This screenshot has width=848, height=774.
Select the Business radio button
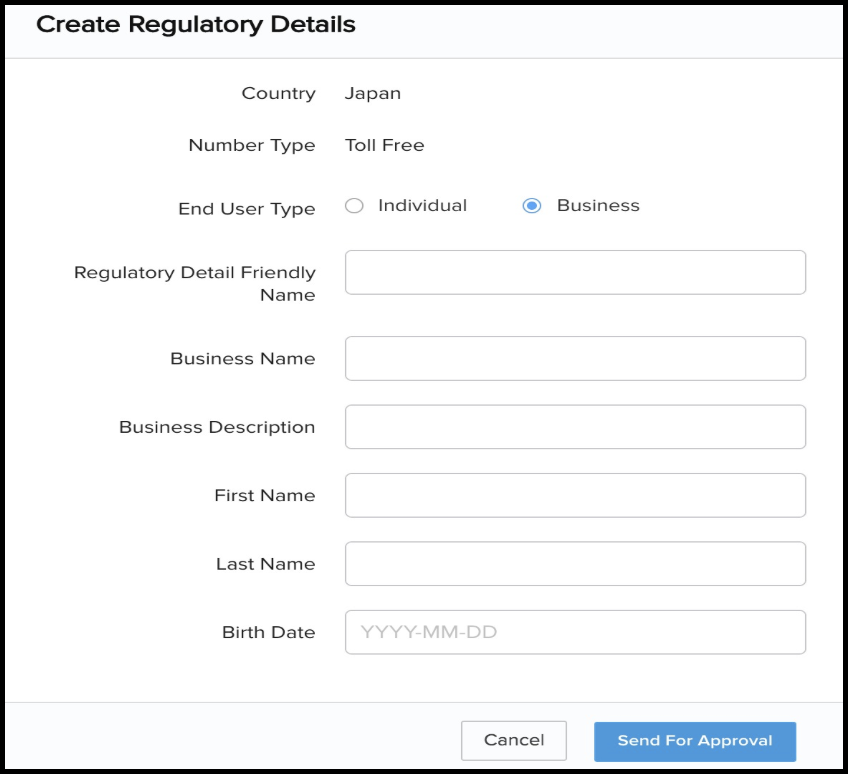coord(533,206)
